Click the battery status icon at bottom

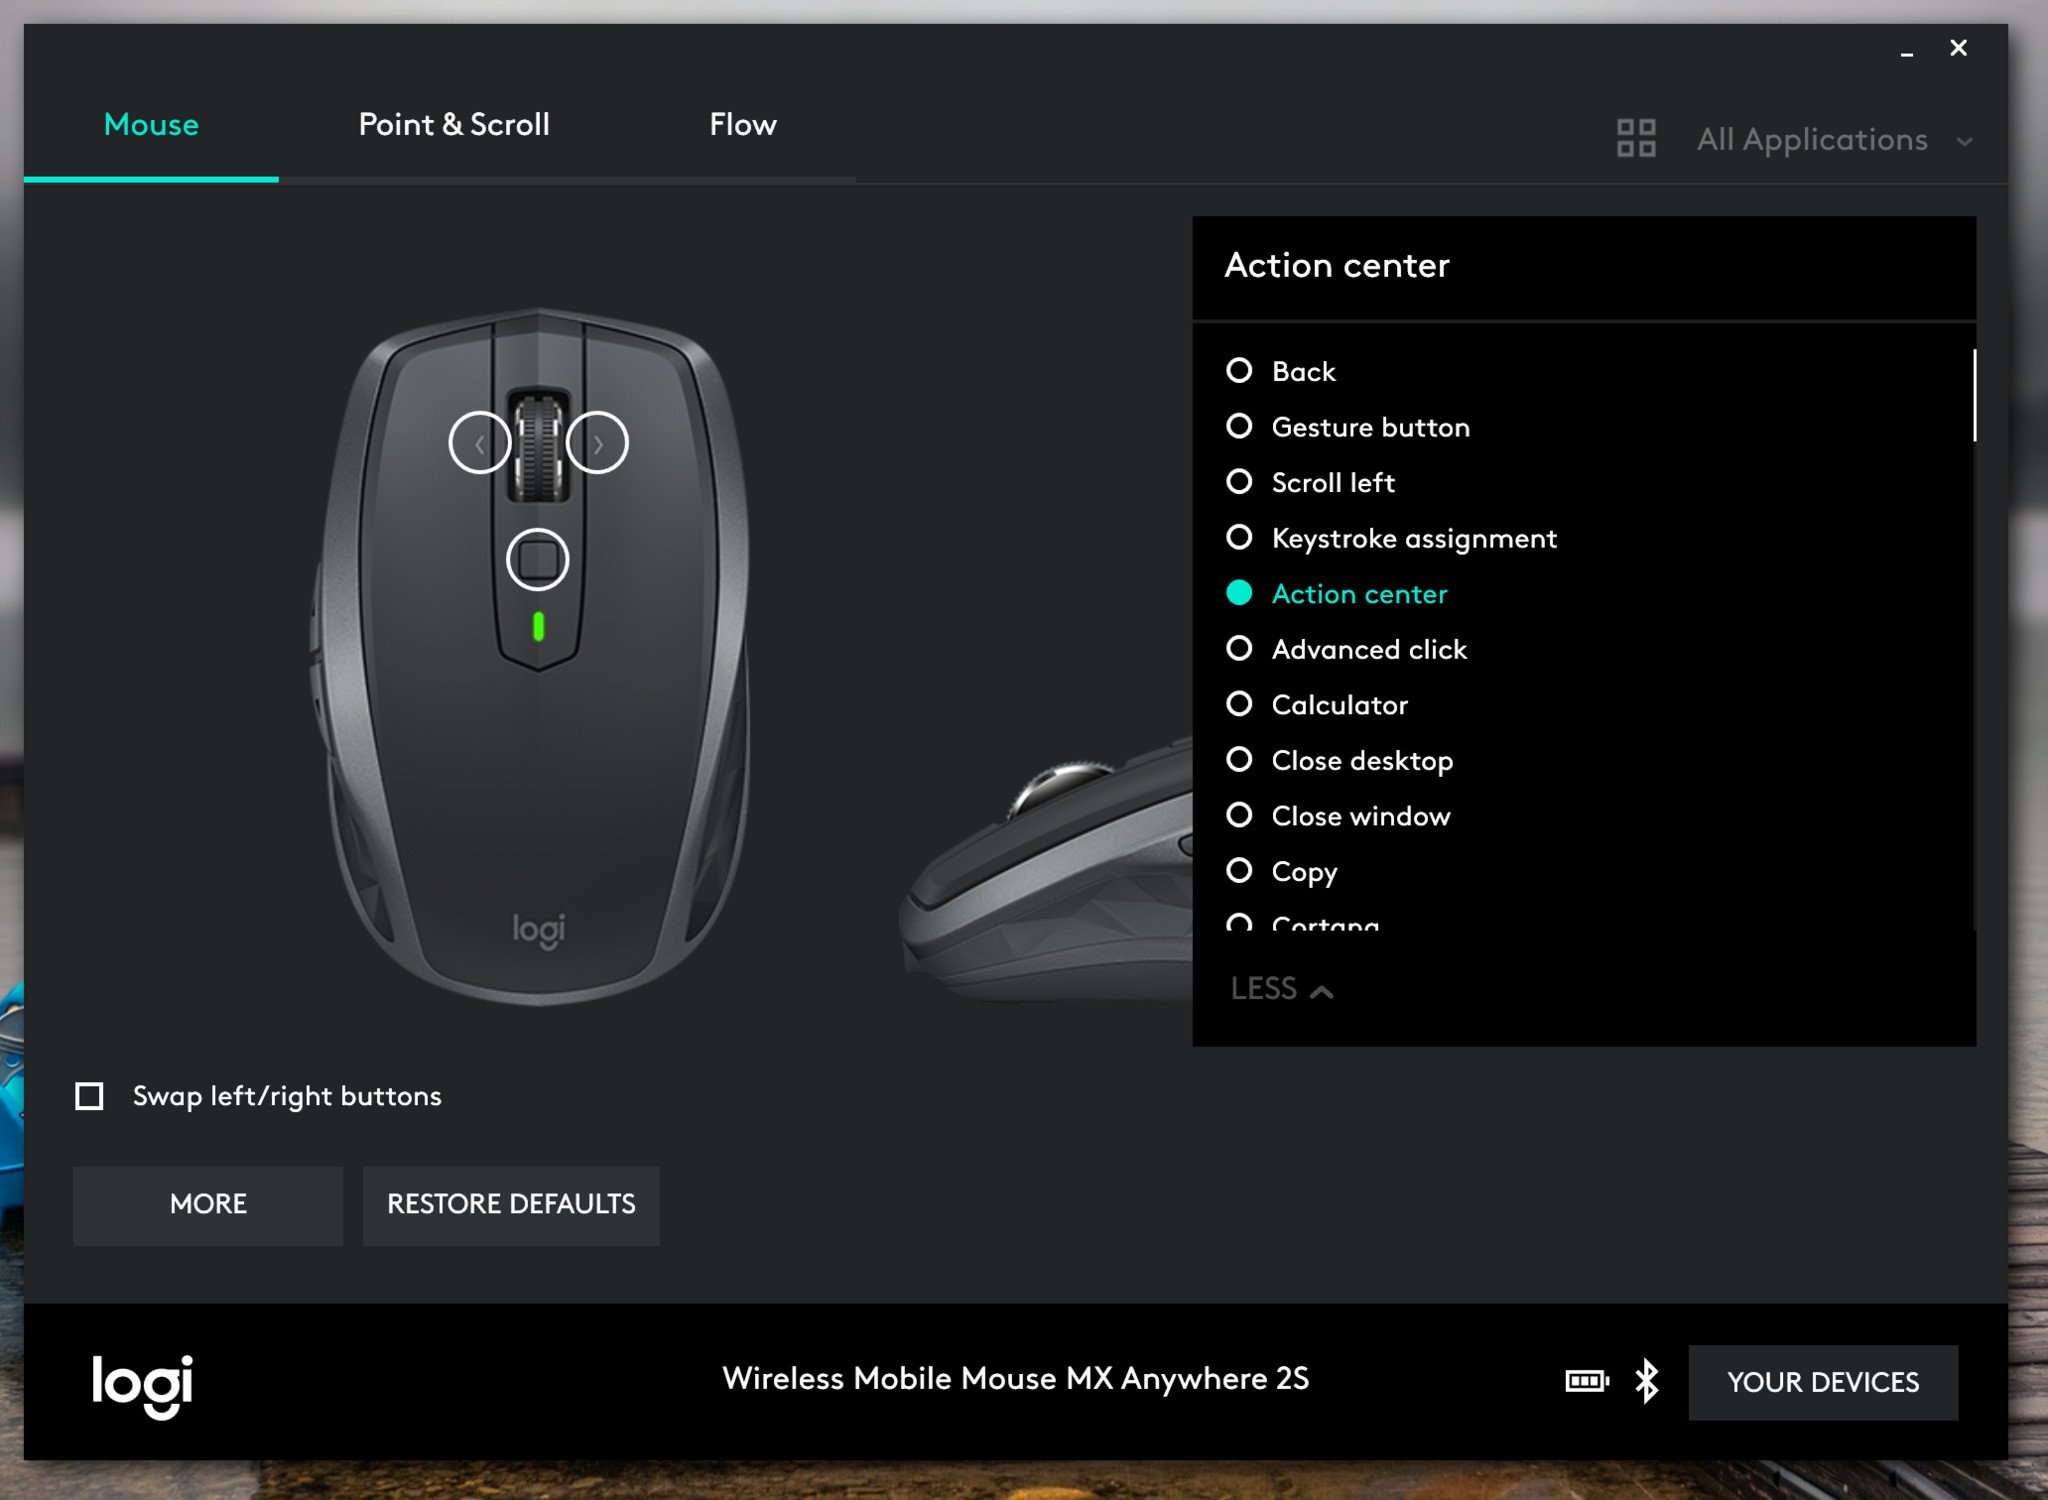click(1587, 1378)
